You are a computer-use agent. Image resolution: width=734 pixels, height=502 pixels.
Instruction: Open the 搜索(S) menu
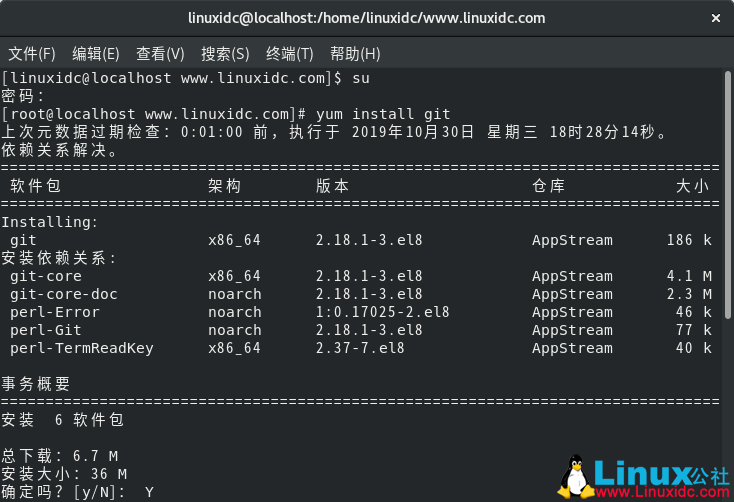pyautogui.click(x=225, y=53)
